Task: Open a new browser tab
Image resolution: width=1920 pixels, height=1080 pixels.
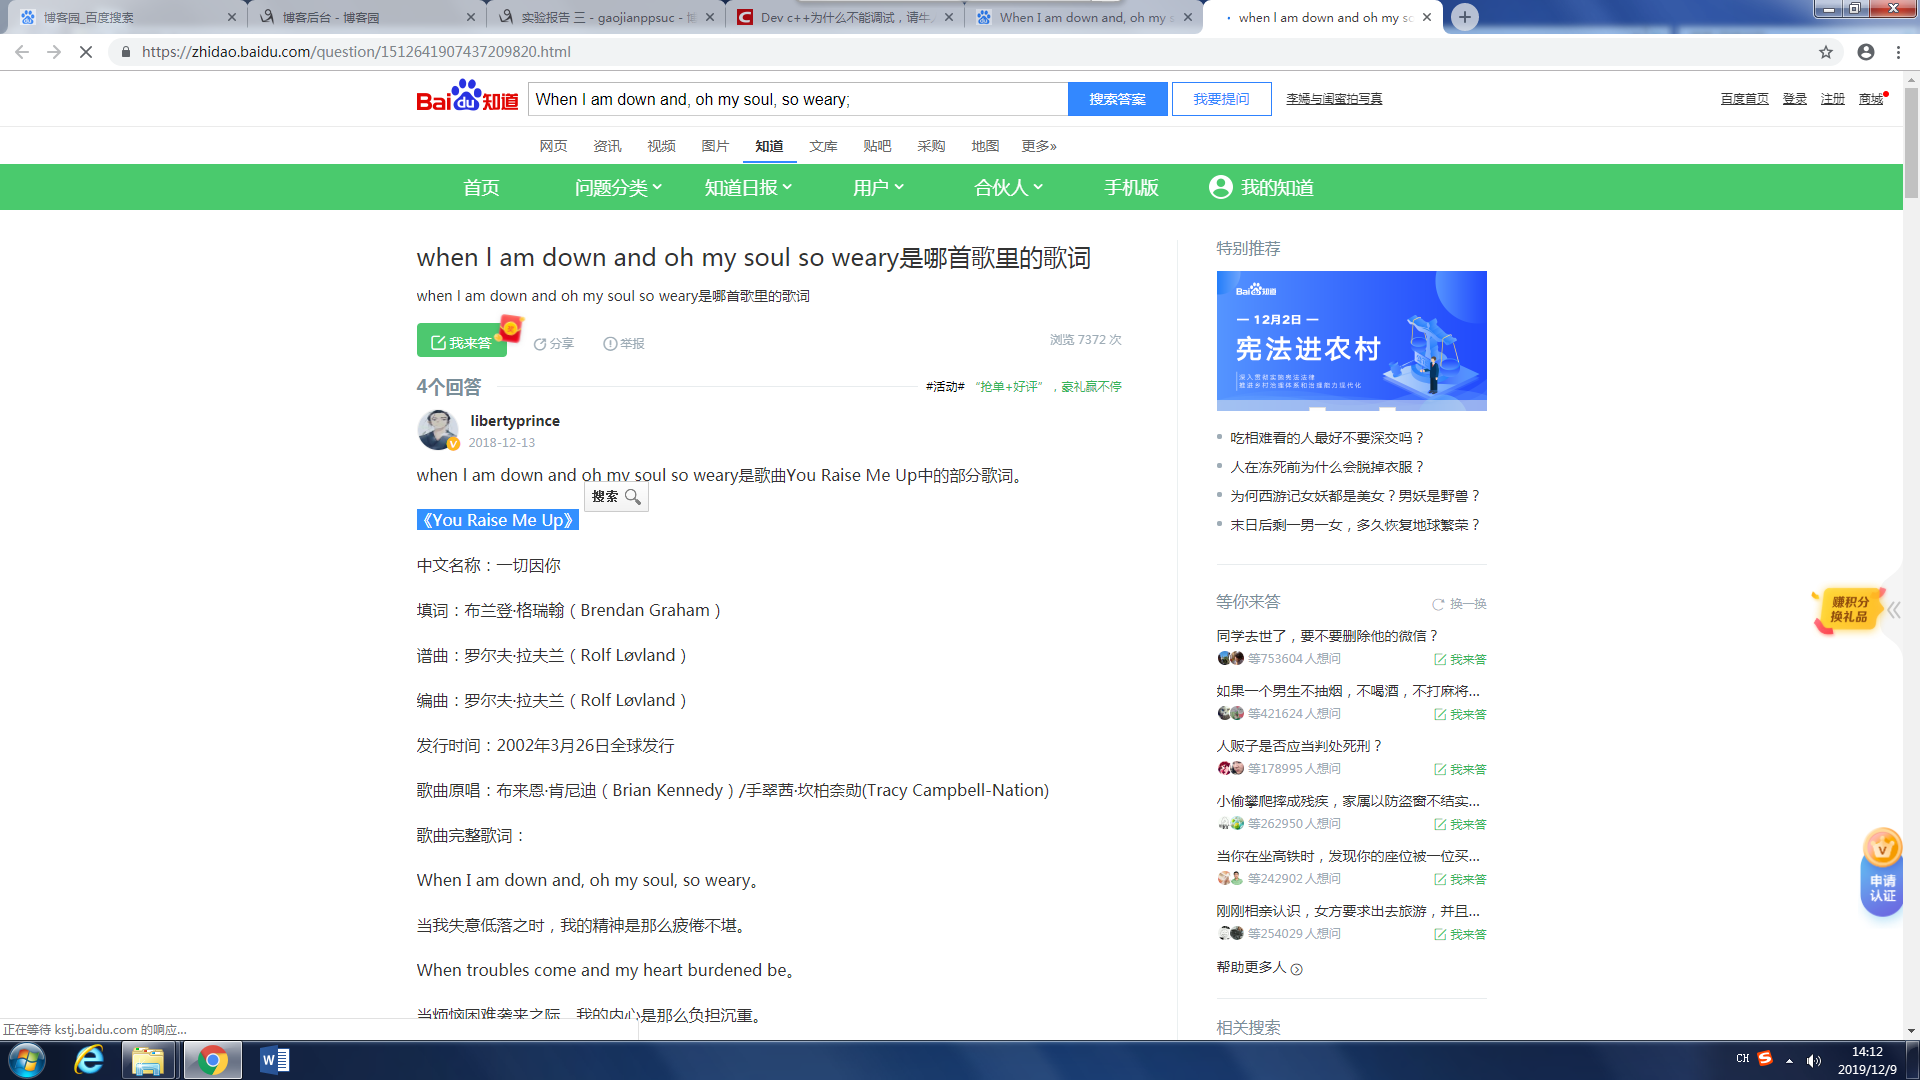Action: 1465,17
